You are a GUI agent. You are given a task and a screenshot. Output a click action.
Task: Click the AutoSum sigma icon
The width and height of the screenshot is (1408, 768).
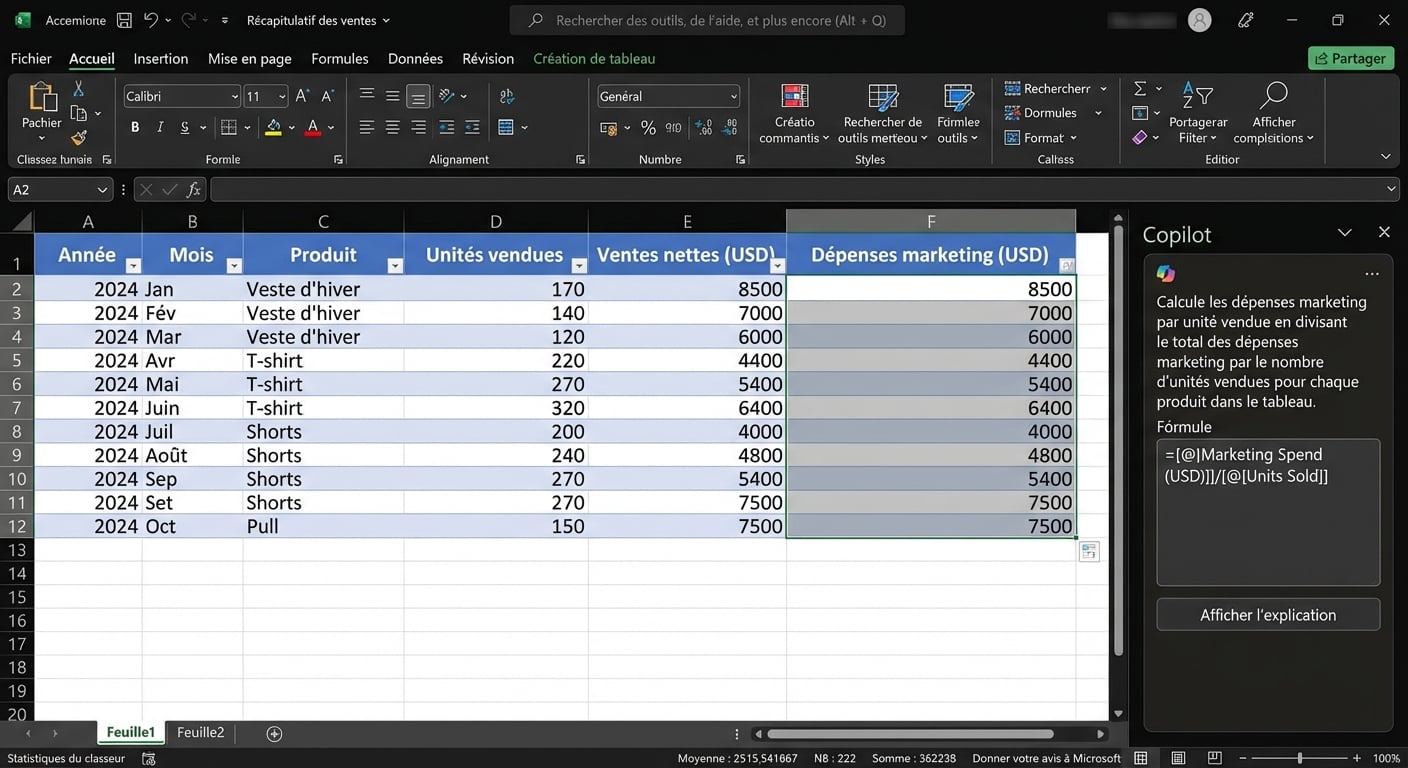pyautogui.click(x=1140, y=88)
